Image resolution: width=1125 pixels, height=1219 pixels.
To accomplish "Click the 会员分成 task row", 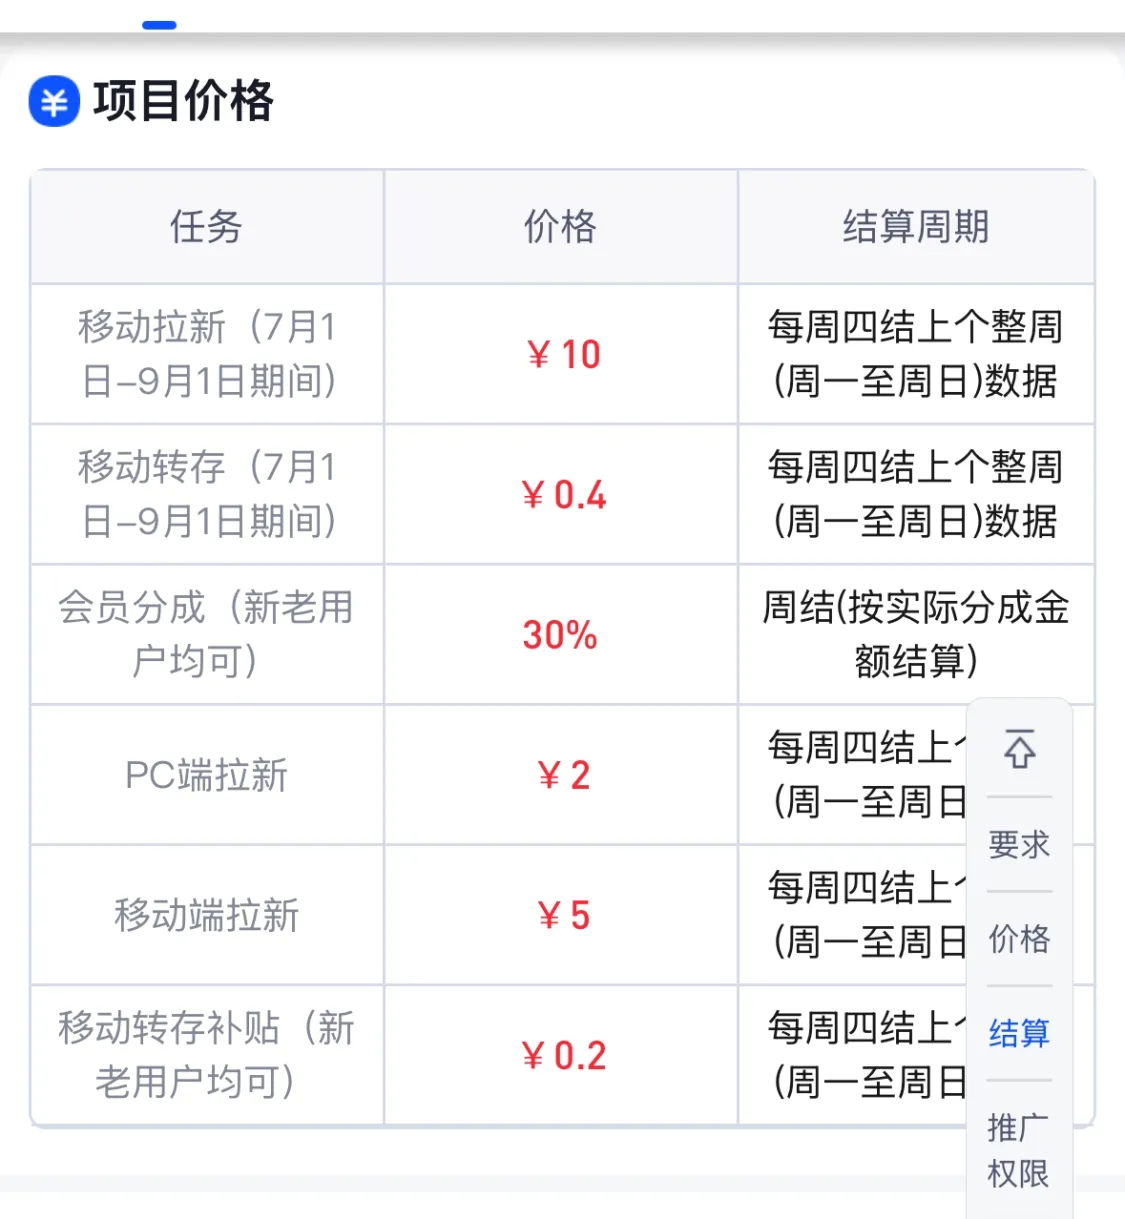I will tap(206, 635).
